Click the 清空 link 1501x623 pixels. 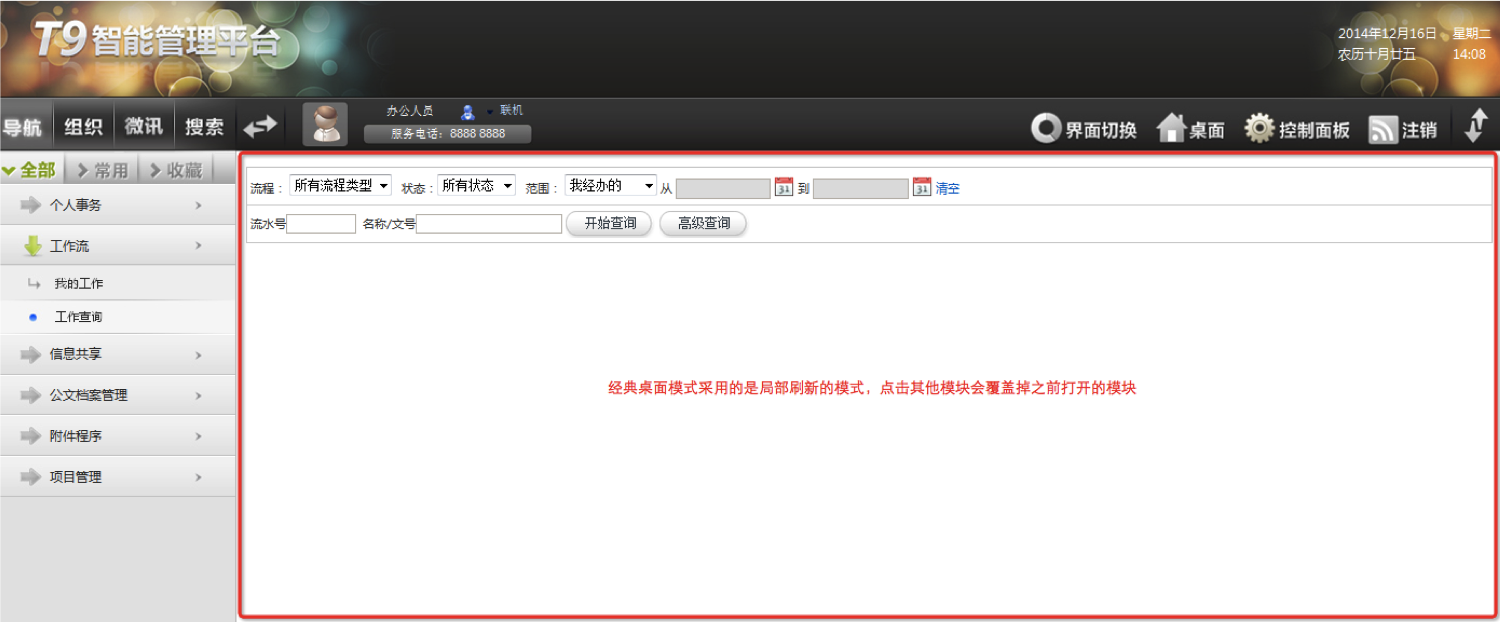pyautogui.click(x=947, y=188)
